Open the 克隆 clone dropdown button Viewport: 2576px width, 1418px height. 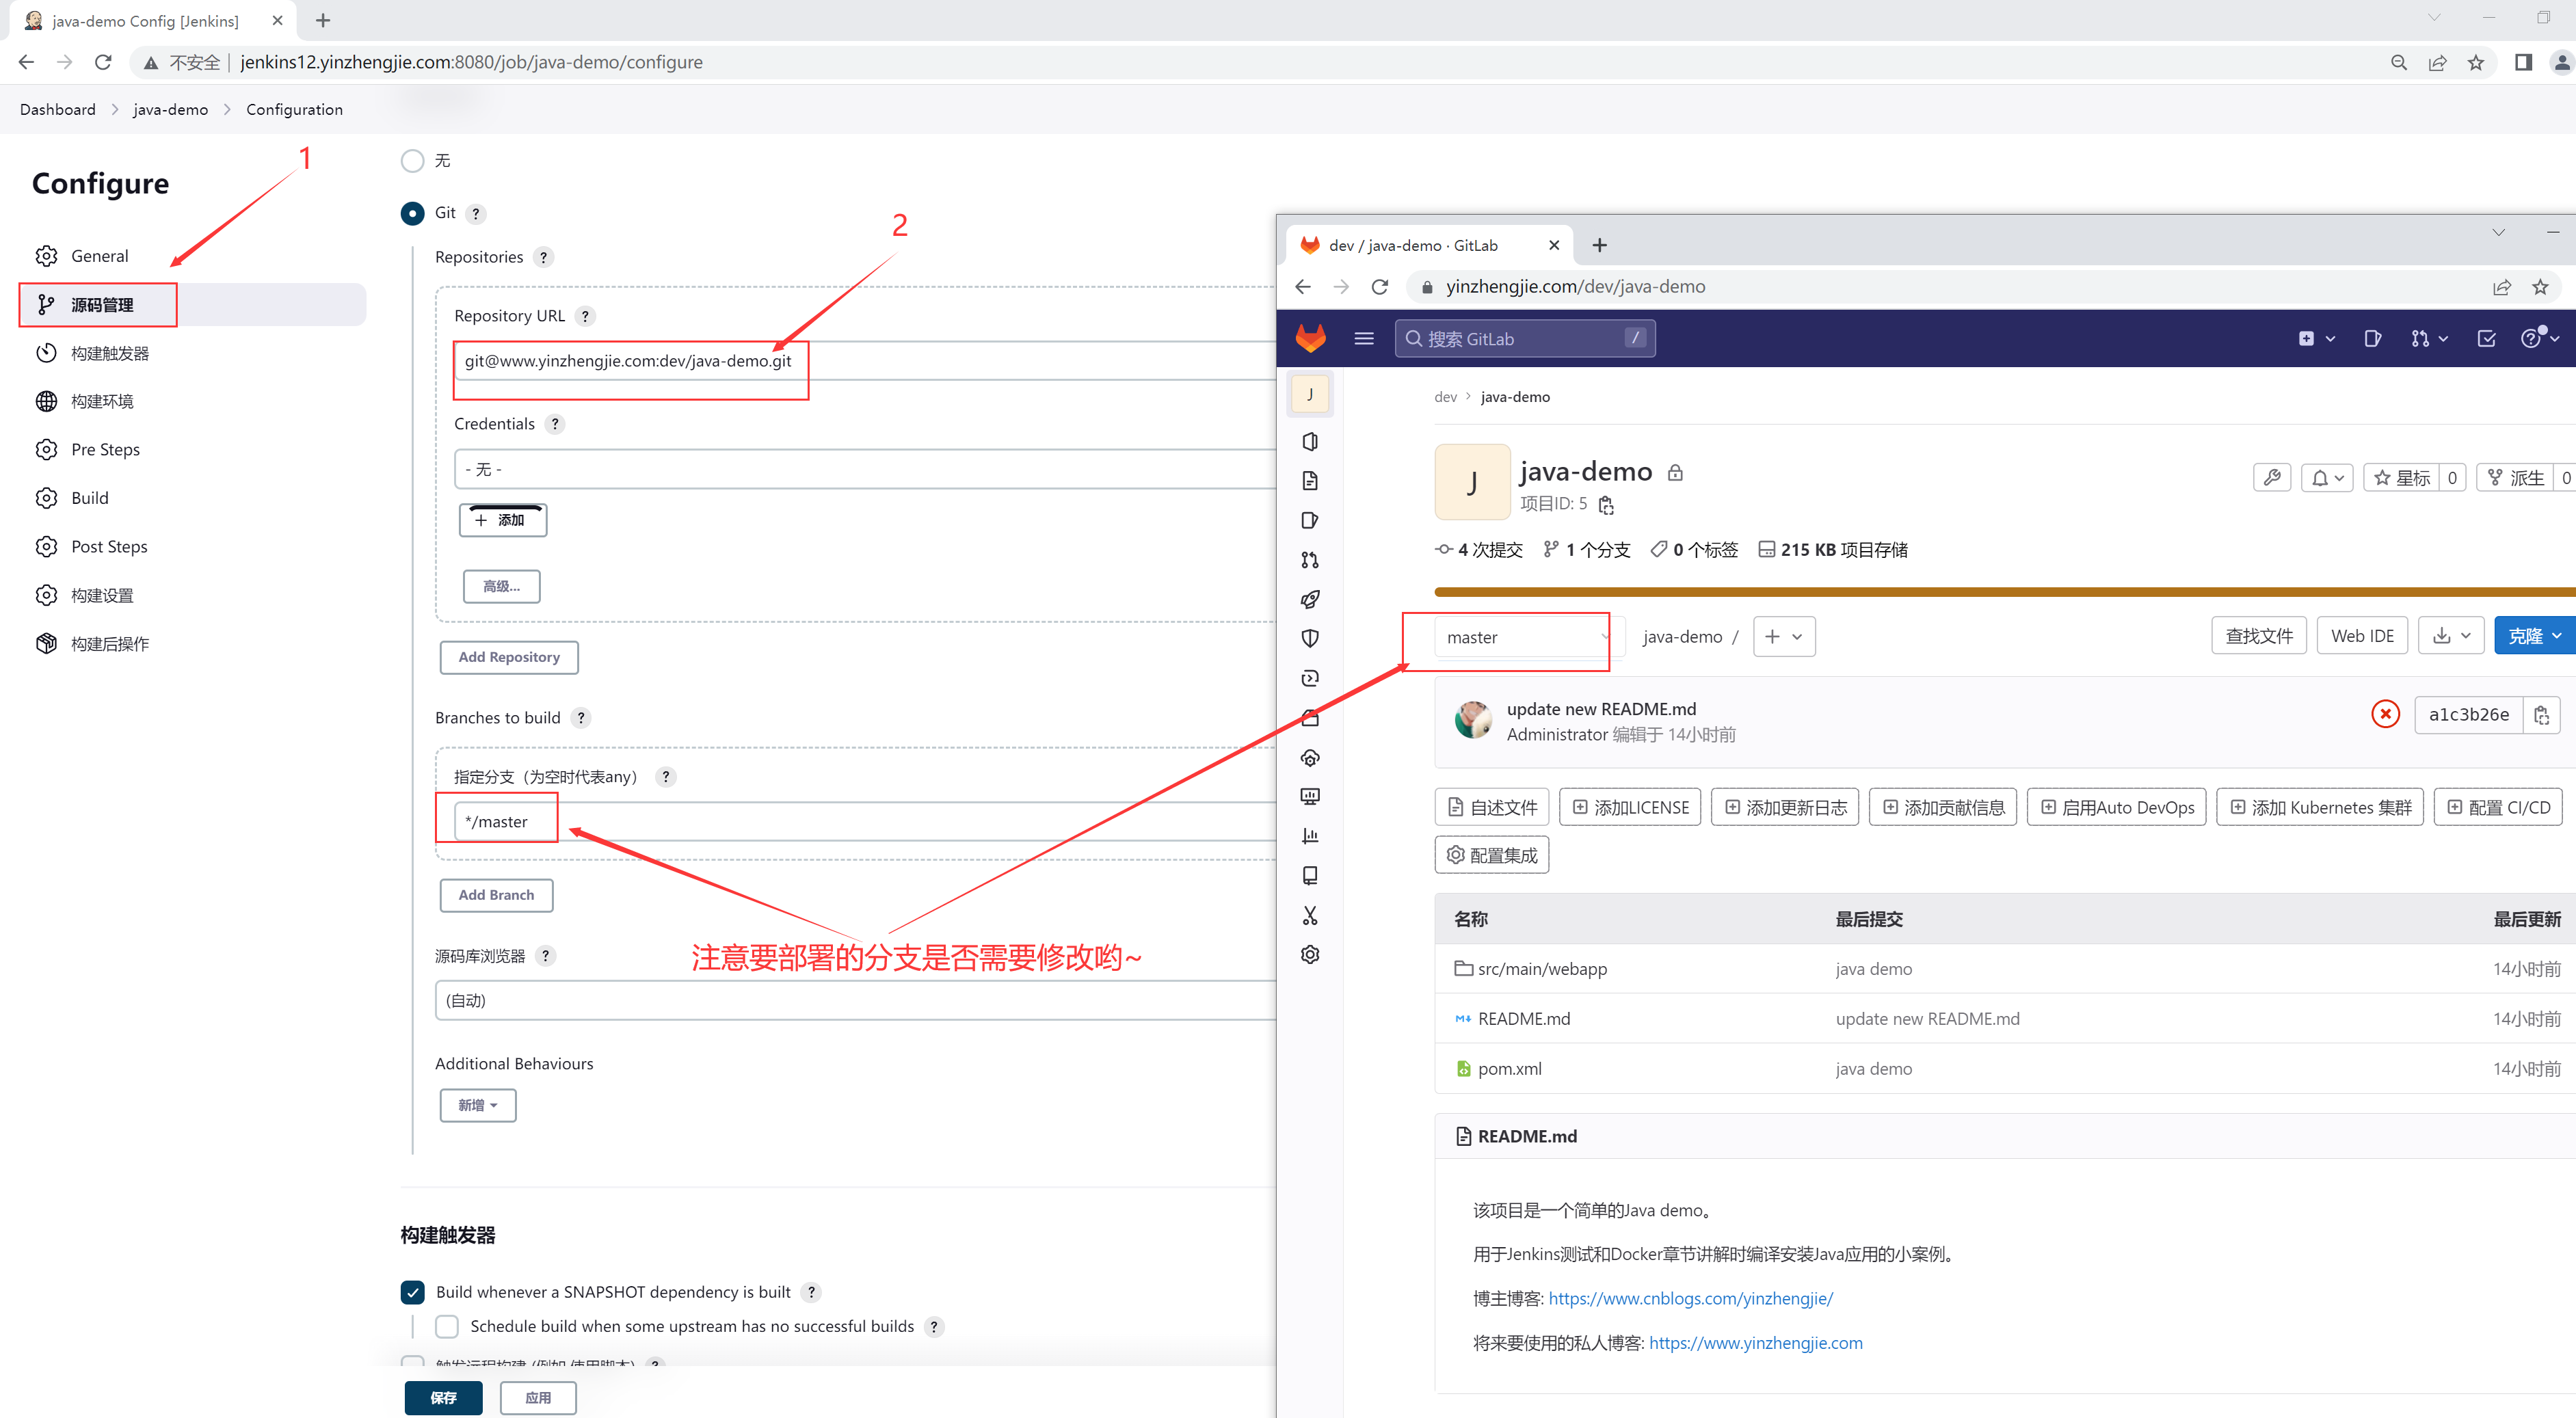click(2533, 636)
